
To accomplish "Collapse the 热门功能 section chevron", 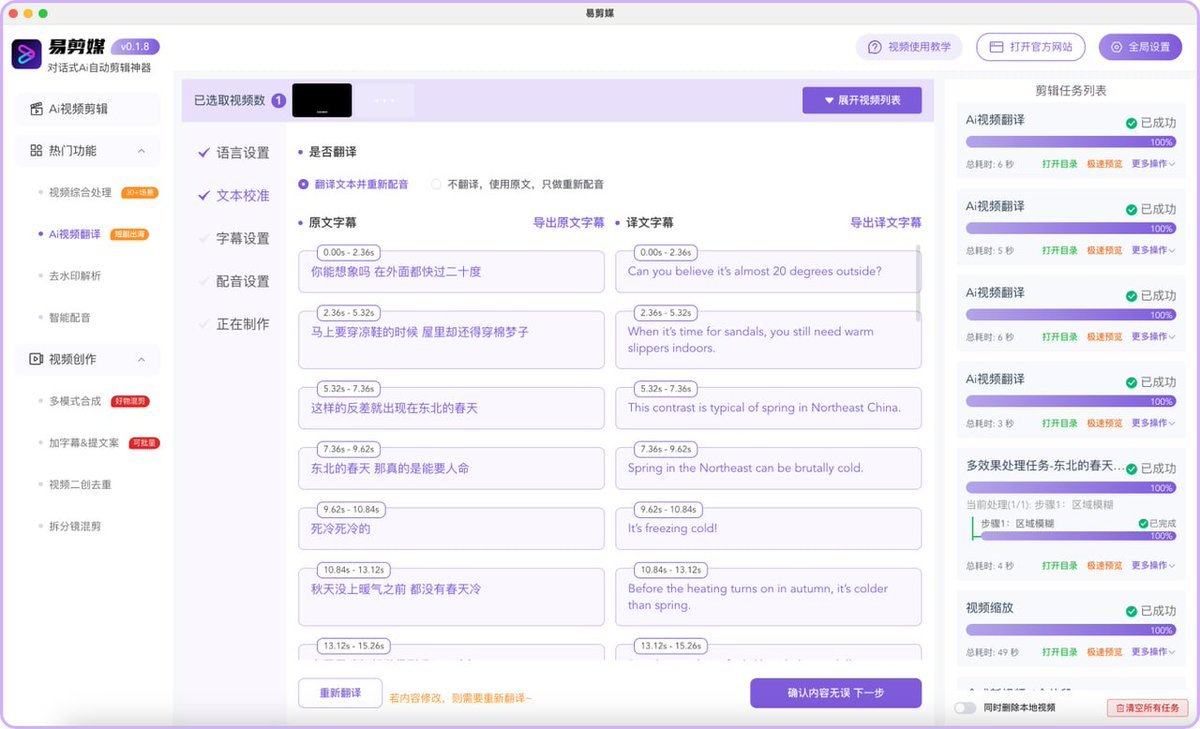I will pos(141,151).
